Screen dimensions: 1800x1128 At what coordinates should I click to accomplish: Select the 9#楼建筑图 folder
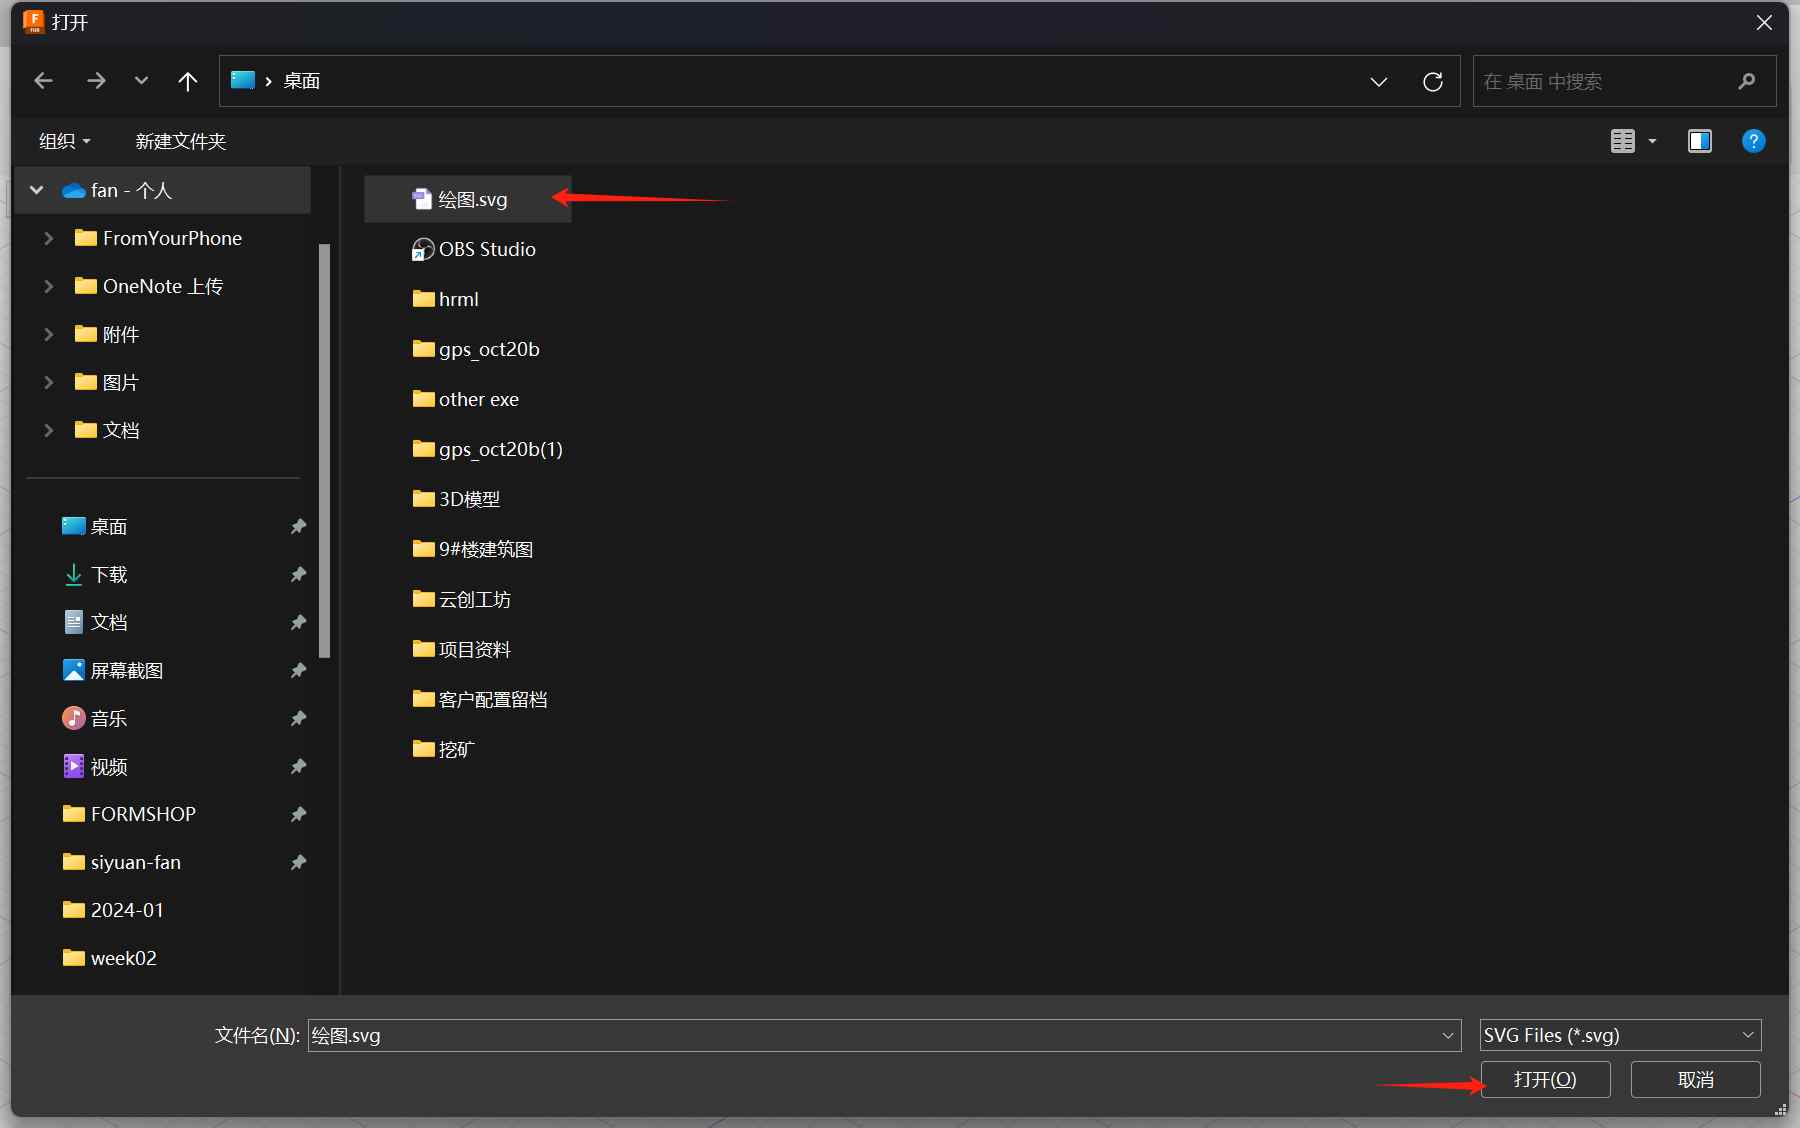473,549
